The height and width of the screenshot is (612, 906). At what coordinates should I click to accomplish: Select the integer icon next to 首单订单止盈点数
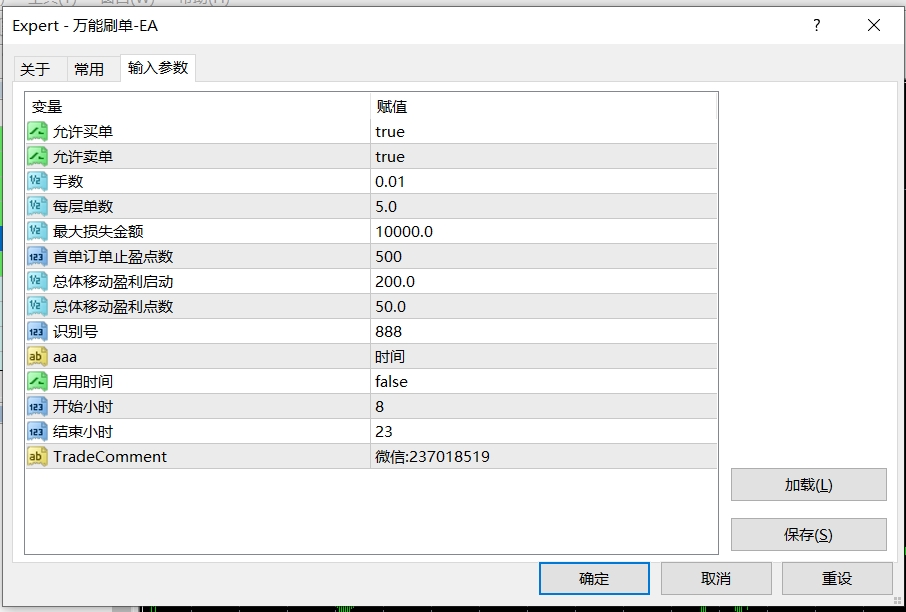pyautogui.click(x=37, y=256)
